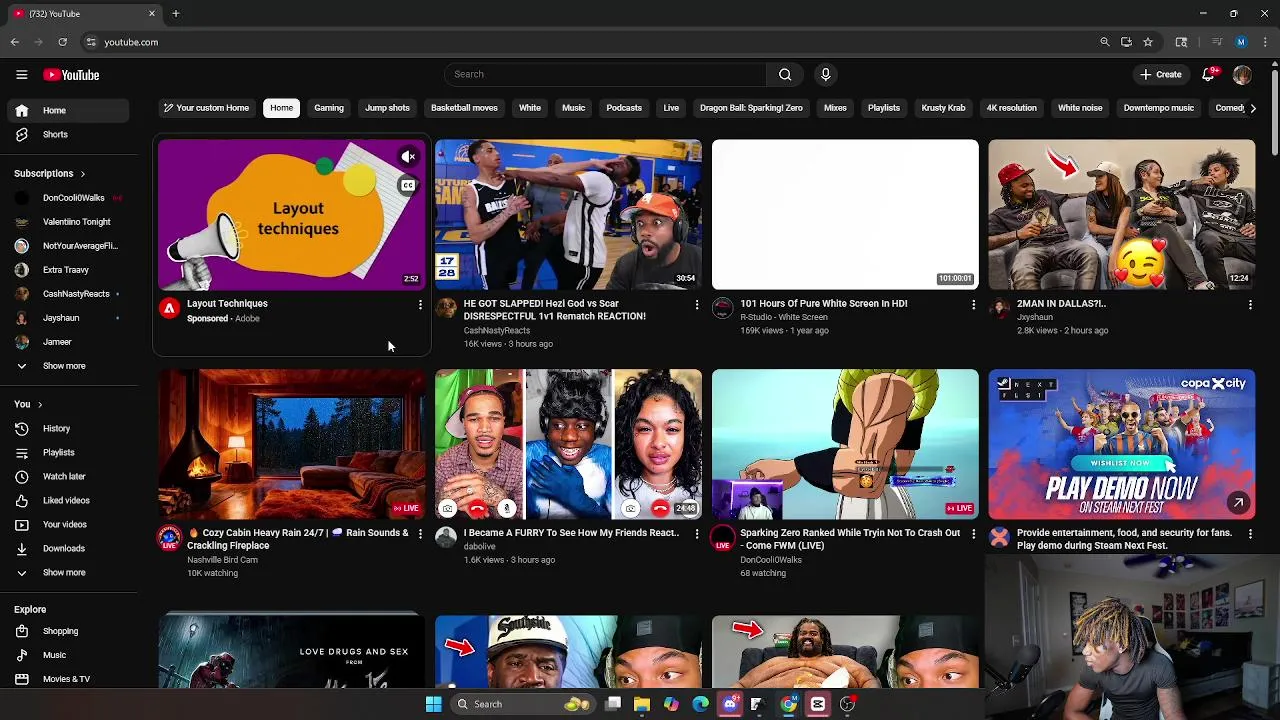Activate voice search microphone

tap(825, 74)
